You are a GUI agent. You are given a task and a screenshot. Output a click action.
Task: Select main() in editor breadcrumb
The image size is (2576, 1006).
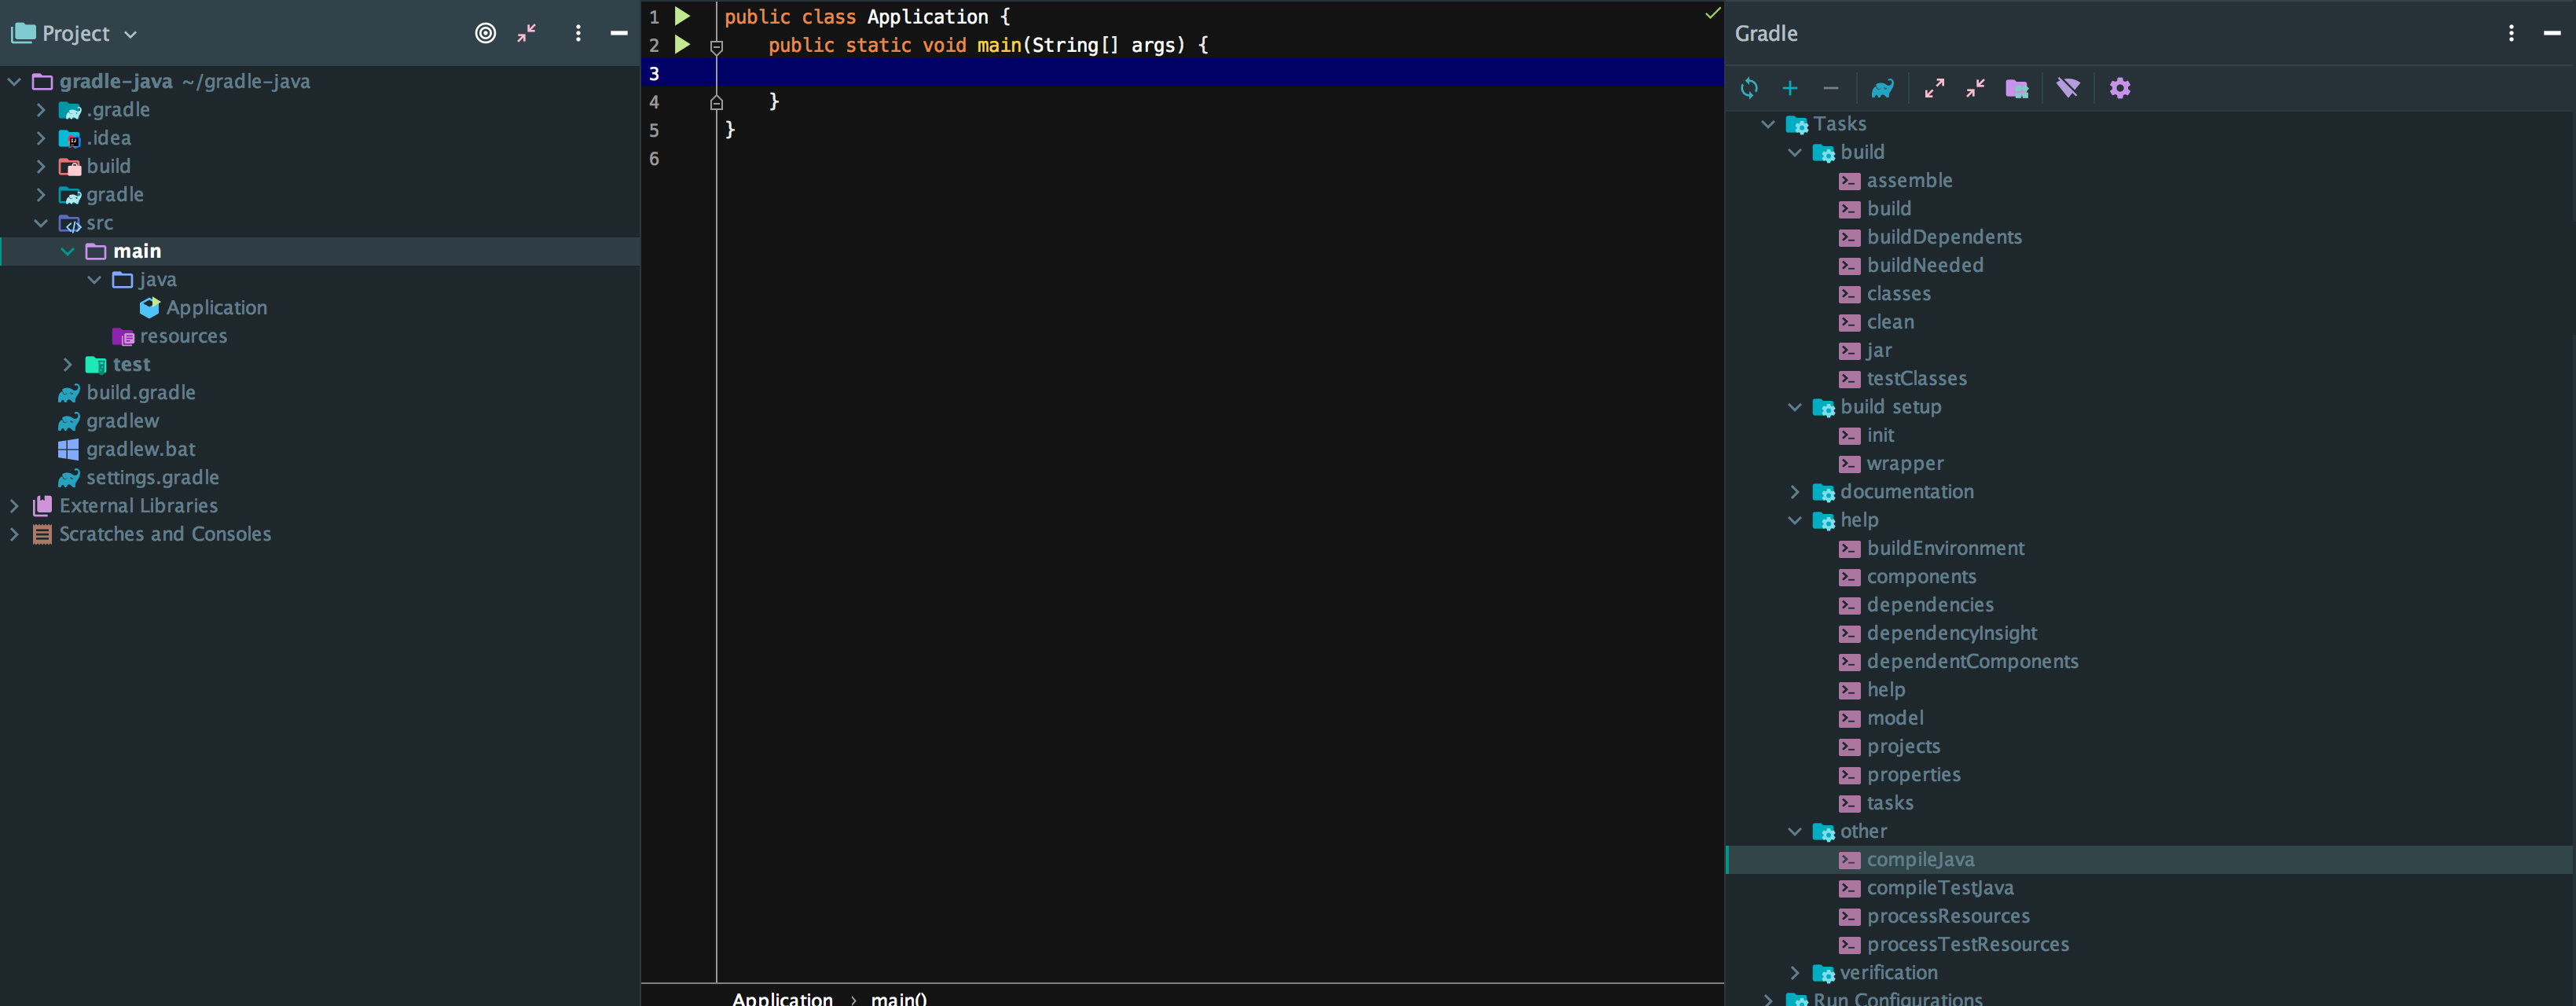coord(898,998)
